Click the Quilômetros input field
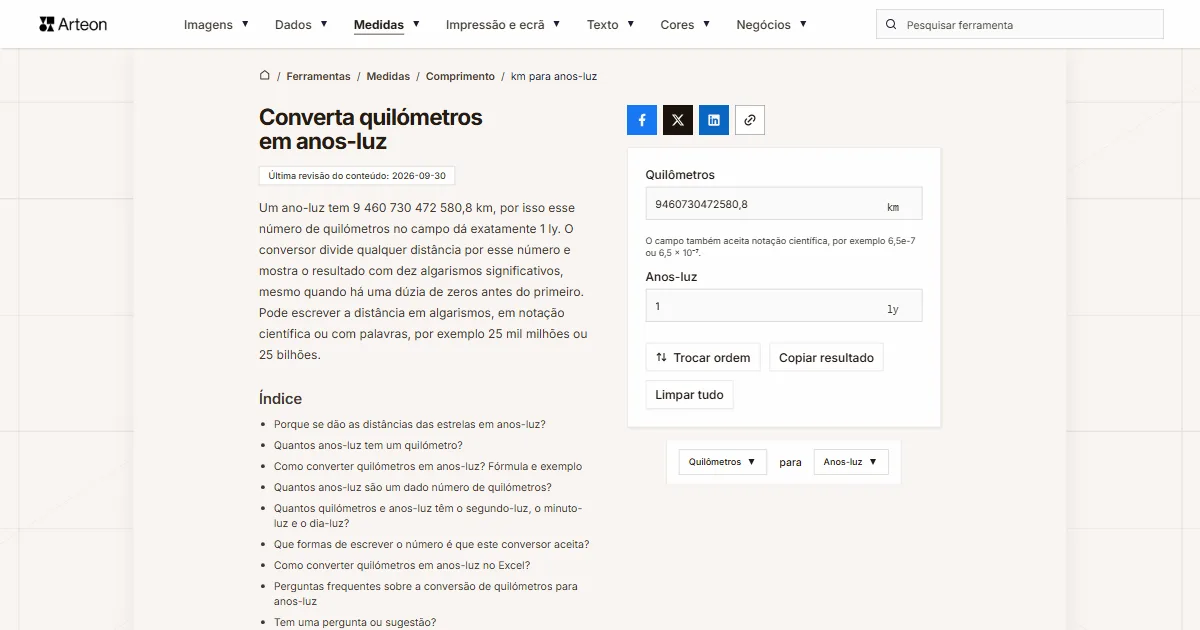This screenshot has height=630, width=1200. (x=784, y=204)
